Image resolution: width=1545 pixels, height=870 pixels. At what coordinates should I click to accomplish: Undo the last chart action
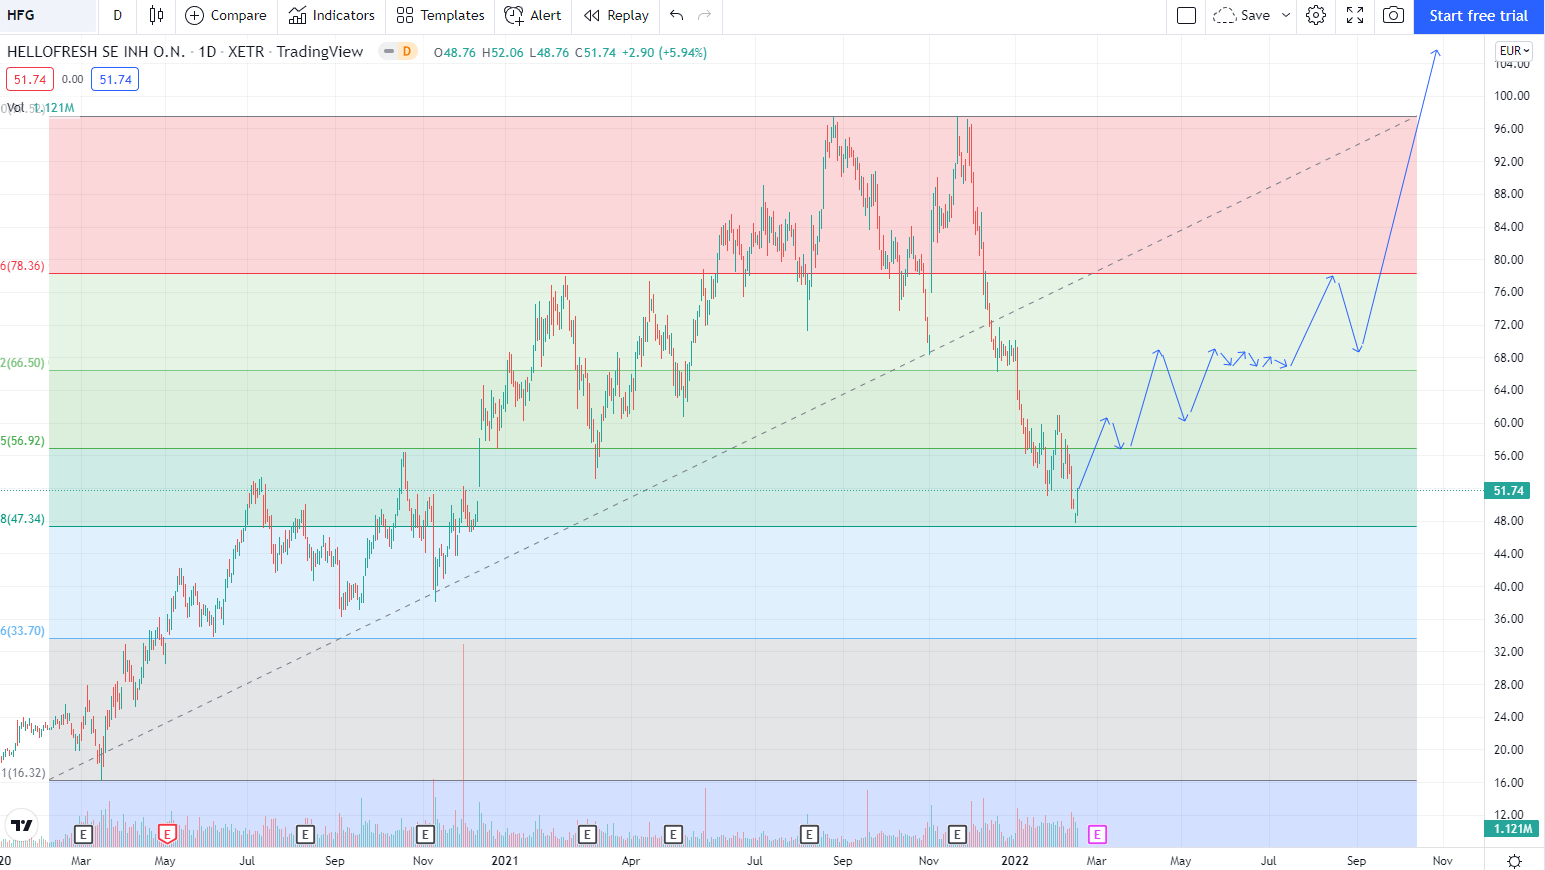[677, 16]
